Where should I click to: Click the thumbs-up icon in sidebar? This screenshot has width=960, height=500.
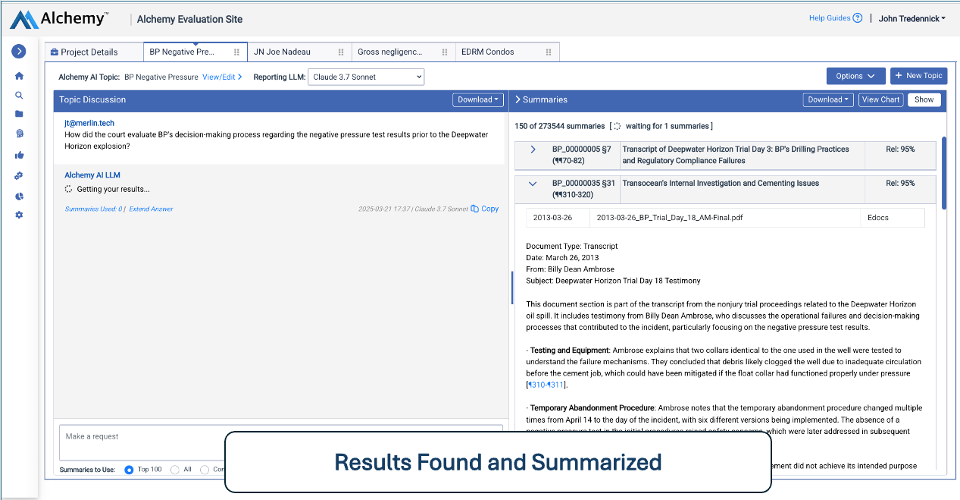(19, 155)
